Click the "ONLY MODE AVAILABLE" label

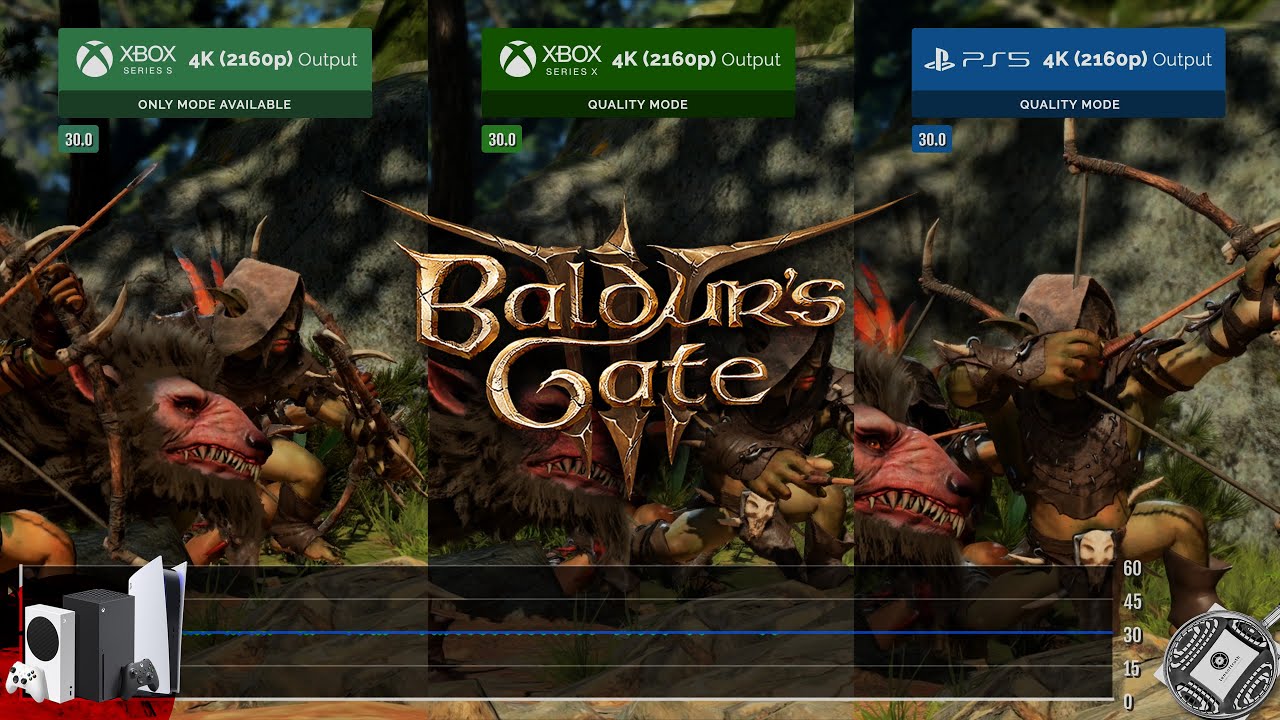pyautogui.click(x=215, y=104)
